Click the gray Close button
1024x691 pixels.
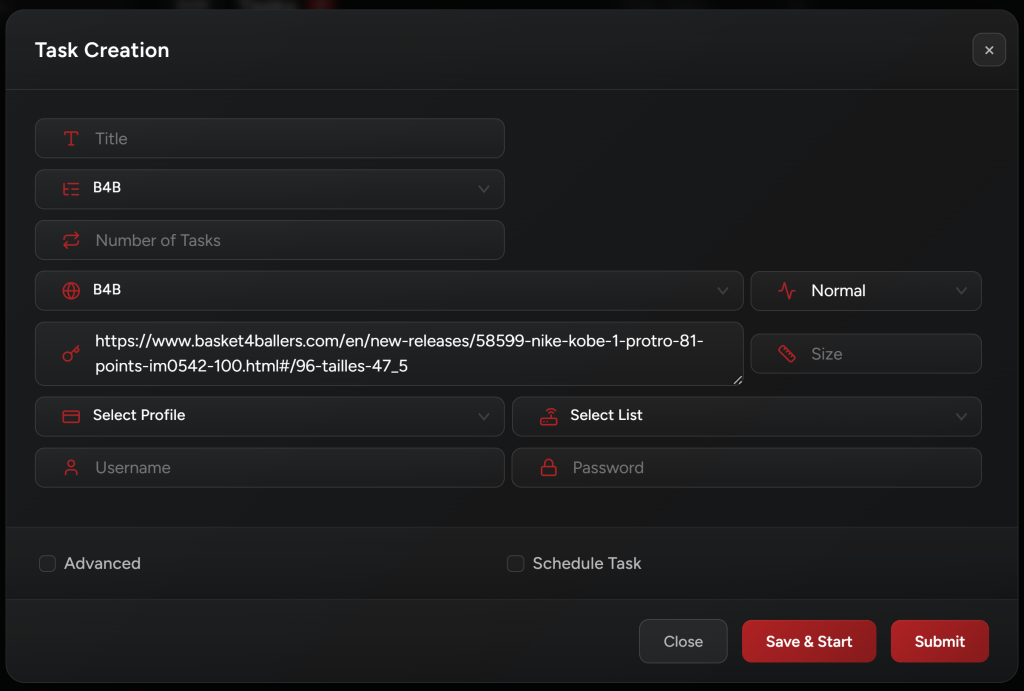coord(683,641)
